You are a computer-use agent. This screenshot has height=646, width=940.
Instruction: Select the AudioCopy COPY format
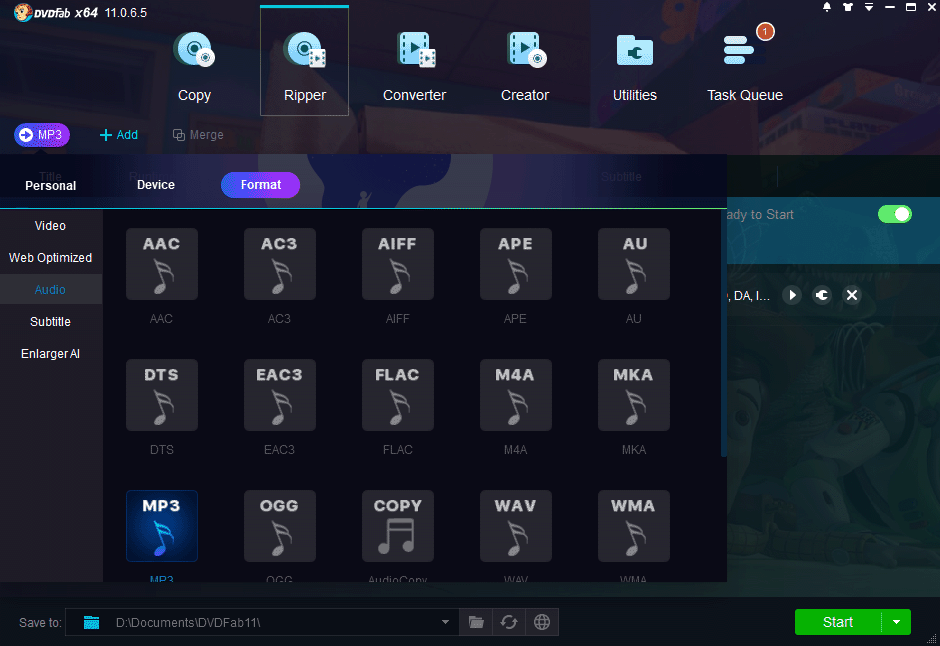[x=397, y=526]
